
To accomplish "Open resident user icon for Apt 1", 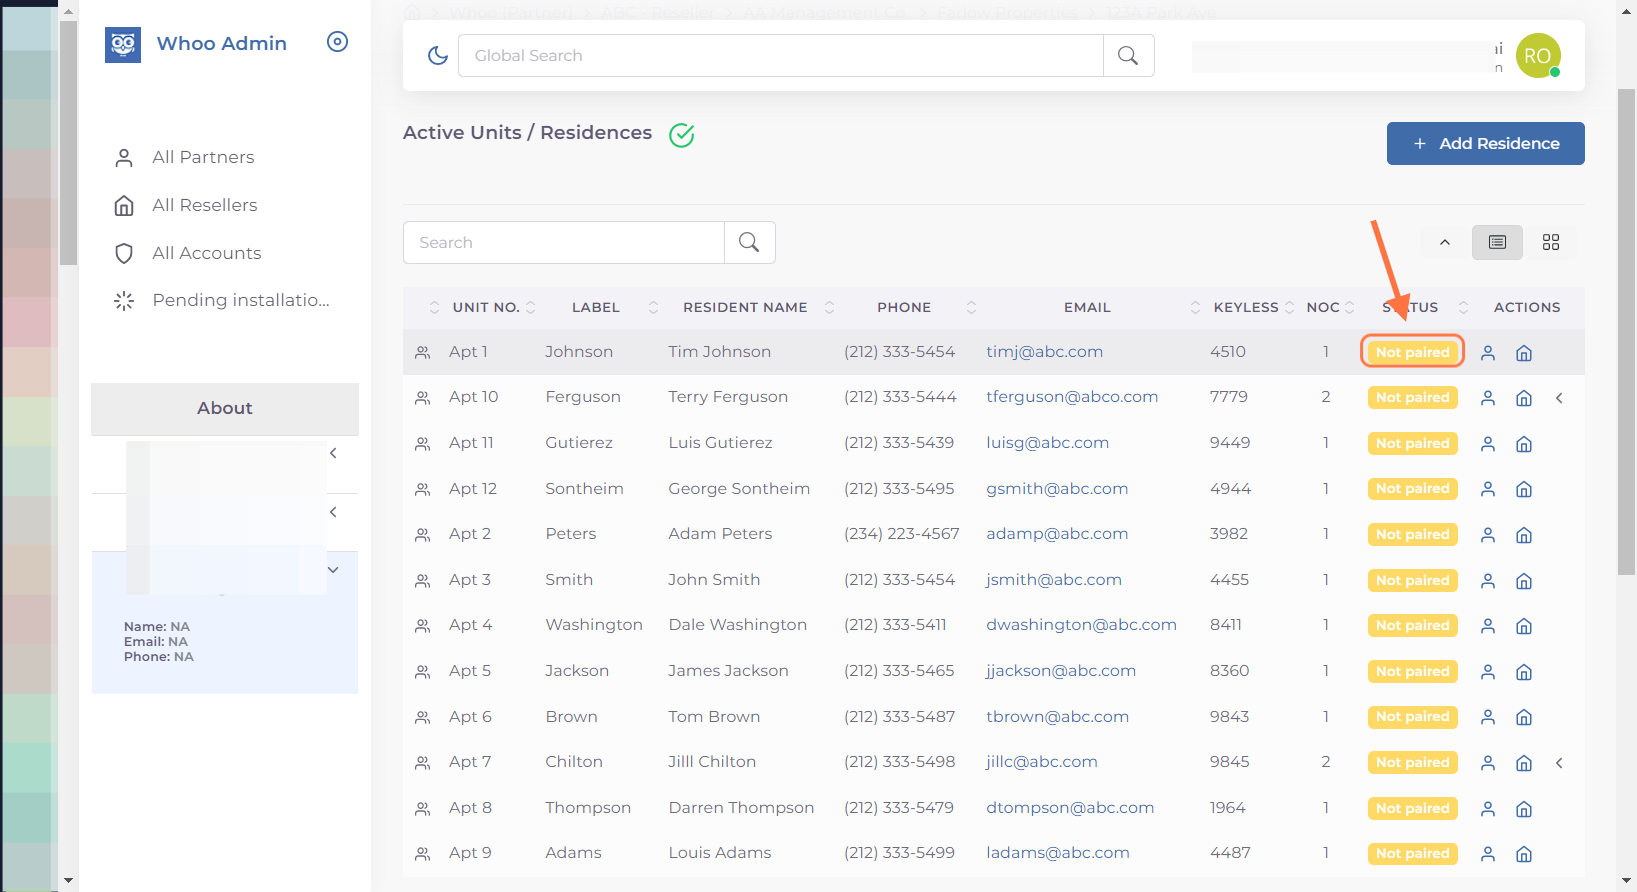I will (1488, 353).
